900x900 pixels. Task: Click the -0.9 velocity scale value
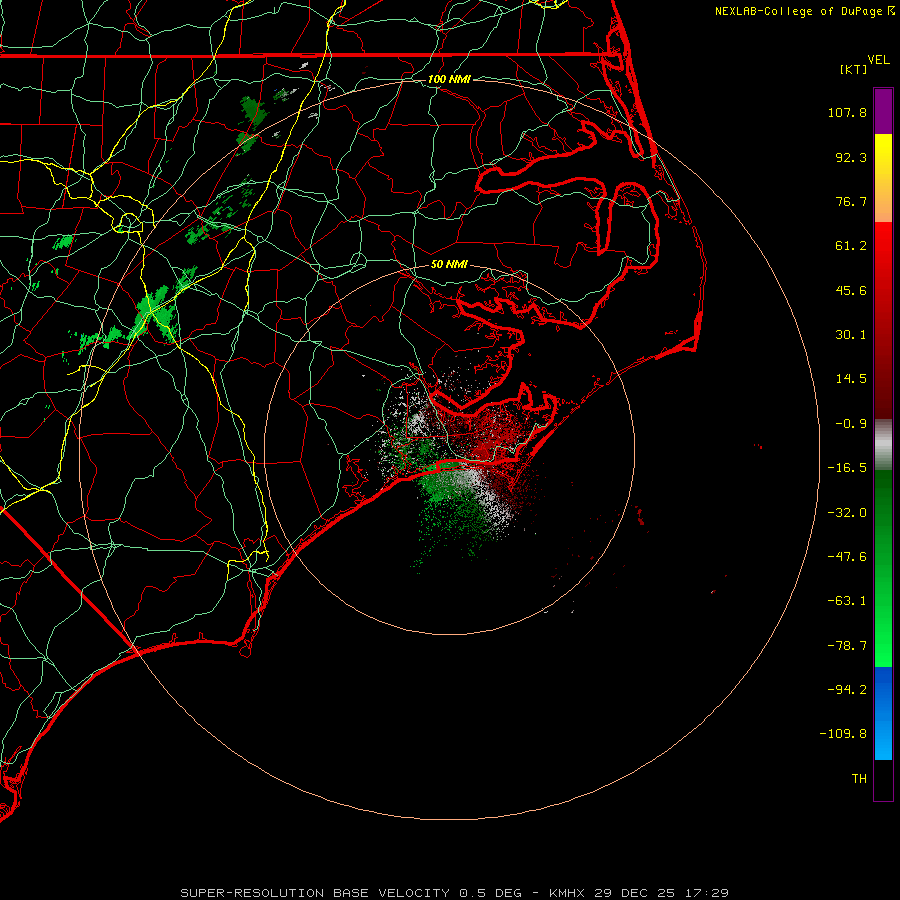[x=851, y=424]
